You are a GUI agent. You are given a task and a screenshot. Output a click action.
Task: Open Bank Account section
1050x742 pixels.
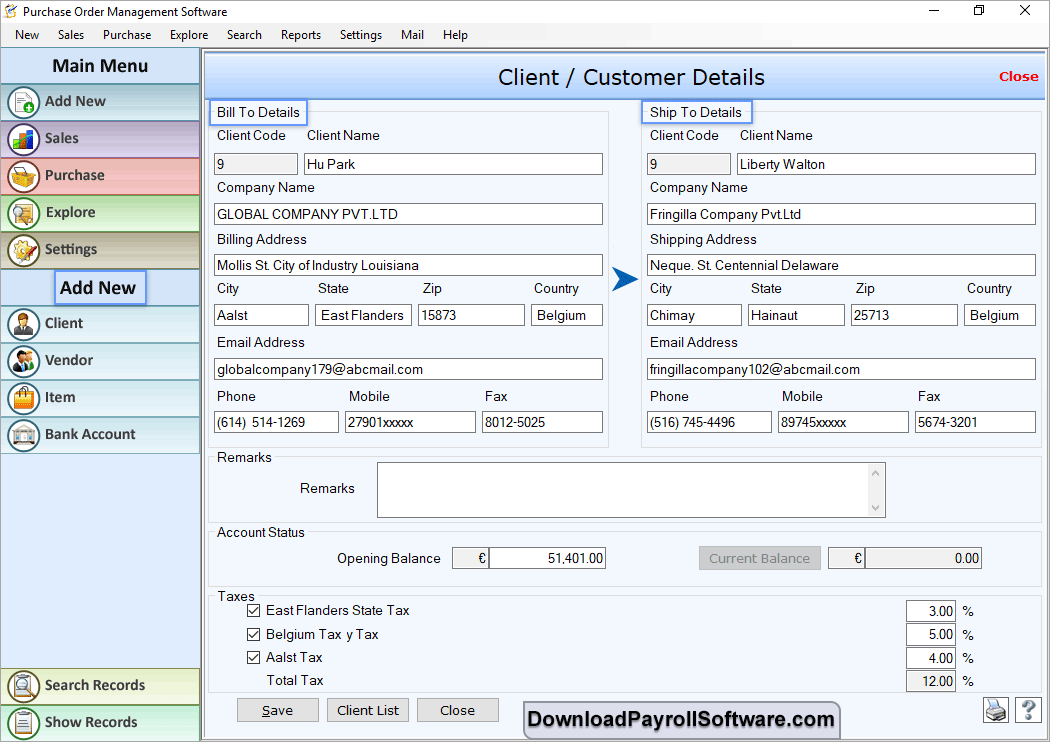click(x=24, y=434)
